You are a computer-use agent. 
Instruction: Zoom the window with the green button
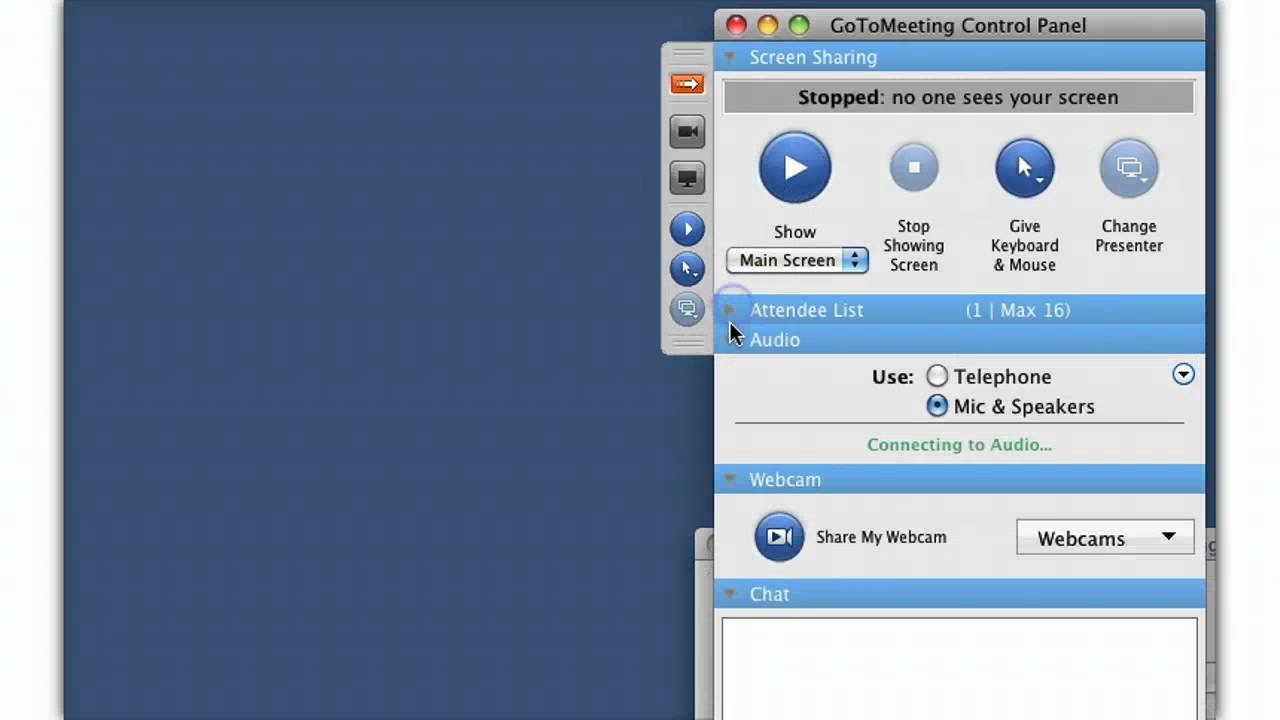(x=798, y=25)
